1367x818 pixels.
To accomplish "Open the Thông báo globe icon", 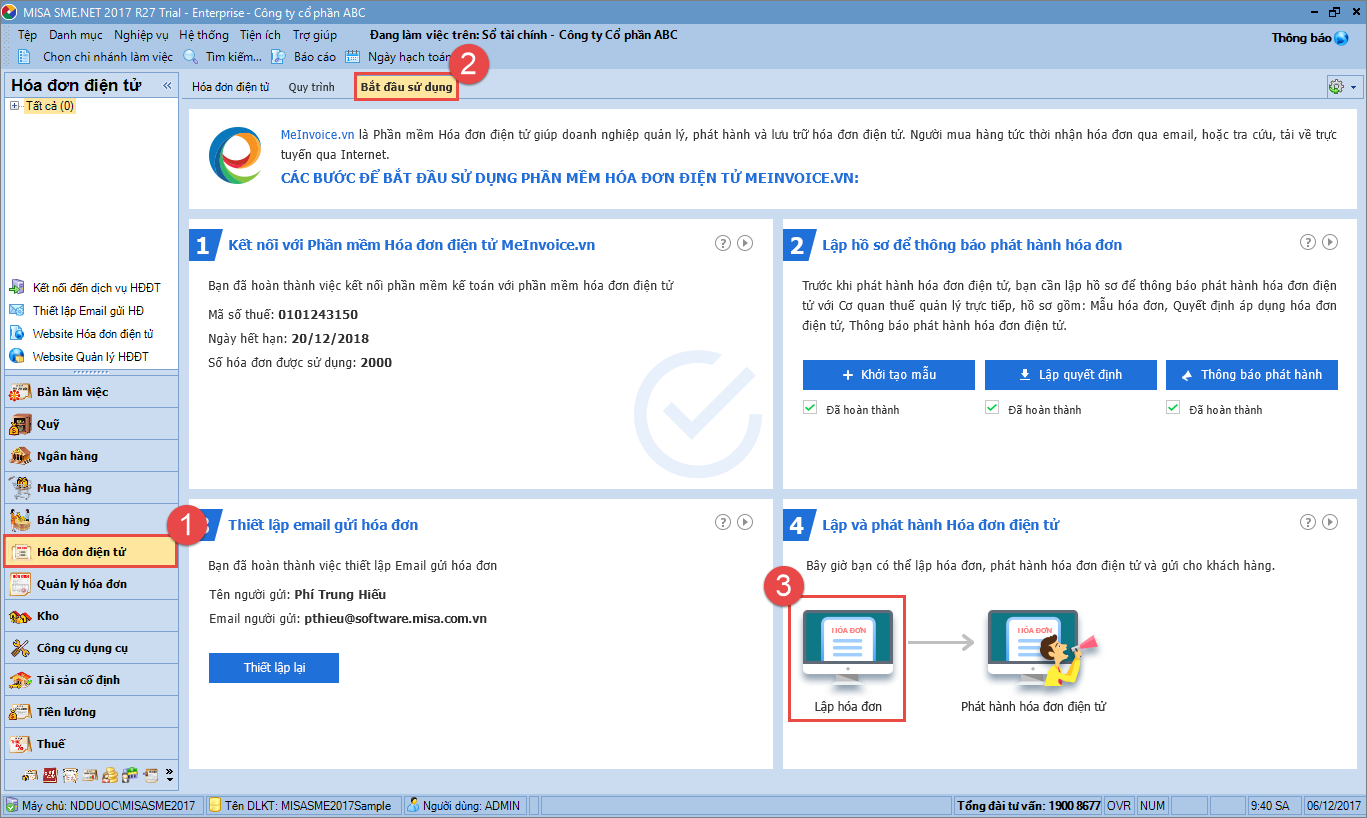I will 1342,38.
